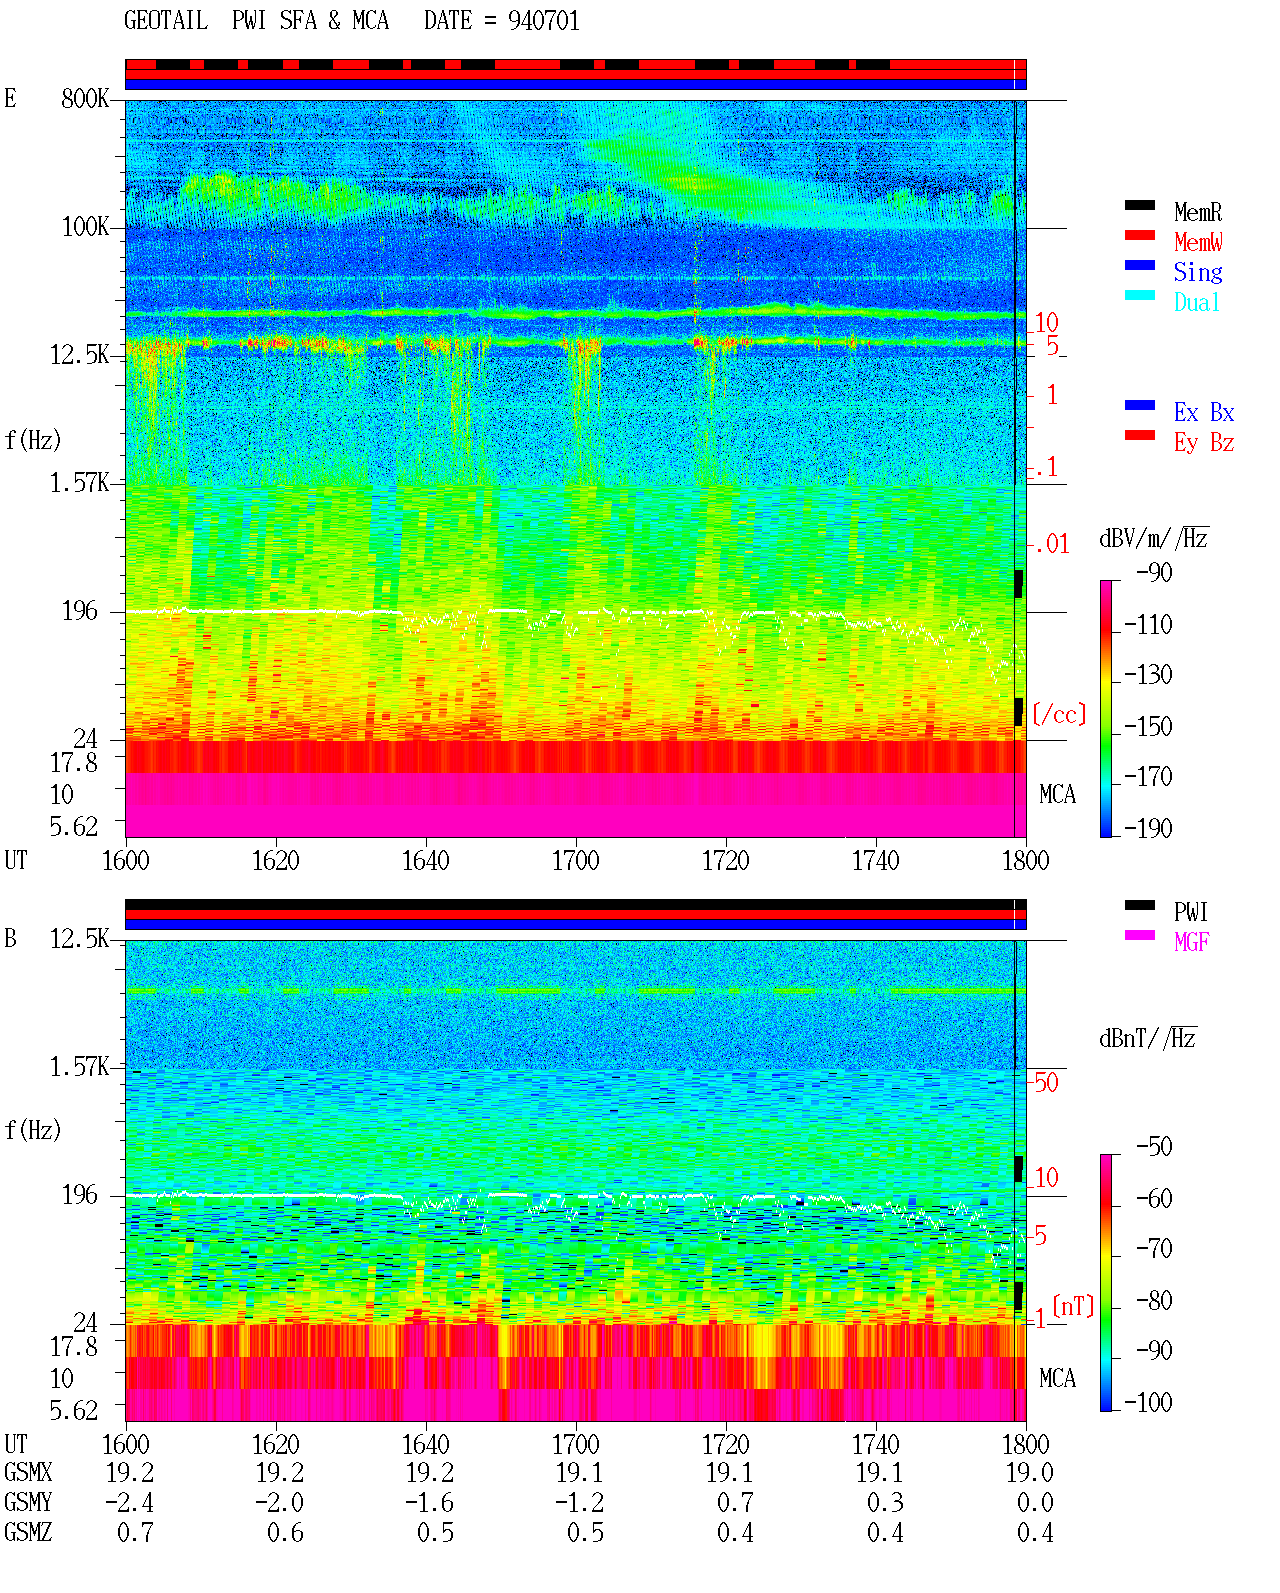1280x1593 pixels.
Task: Click the cyan Dual legend swatch
Action: click(1139, 296)
